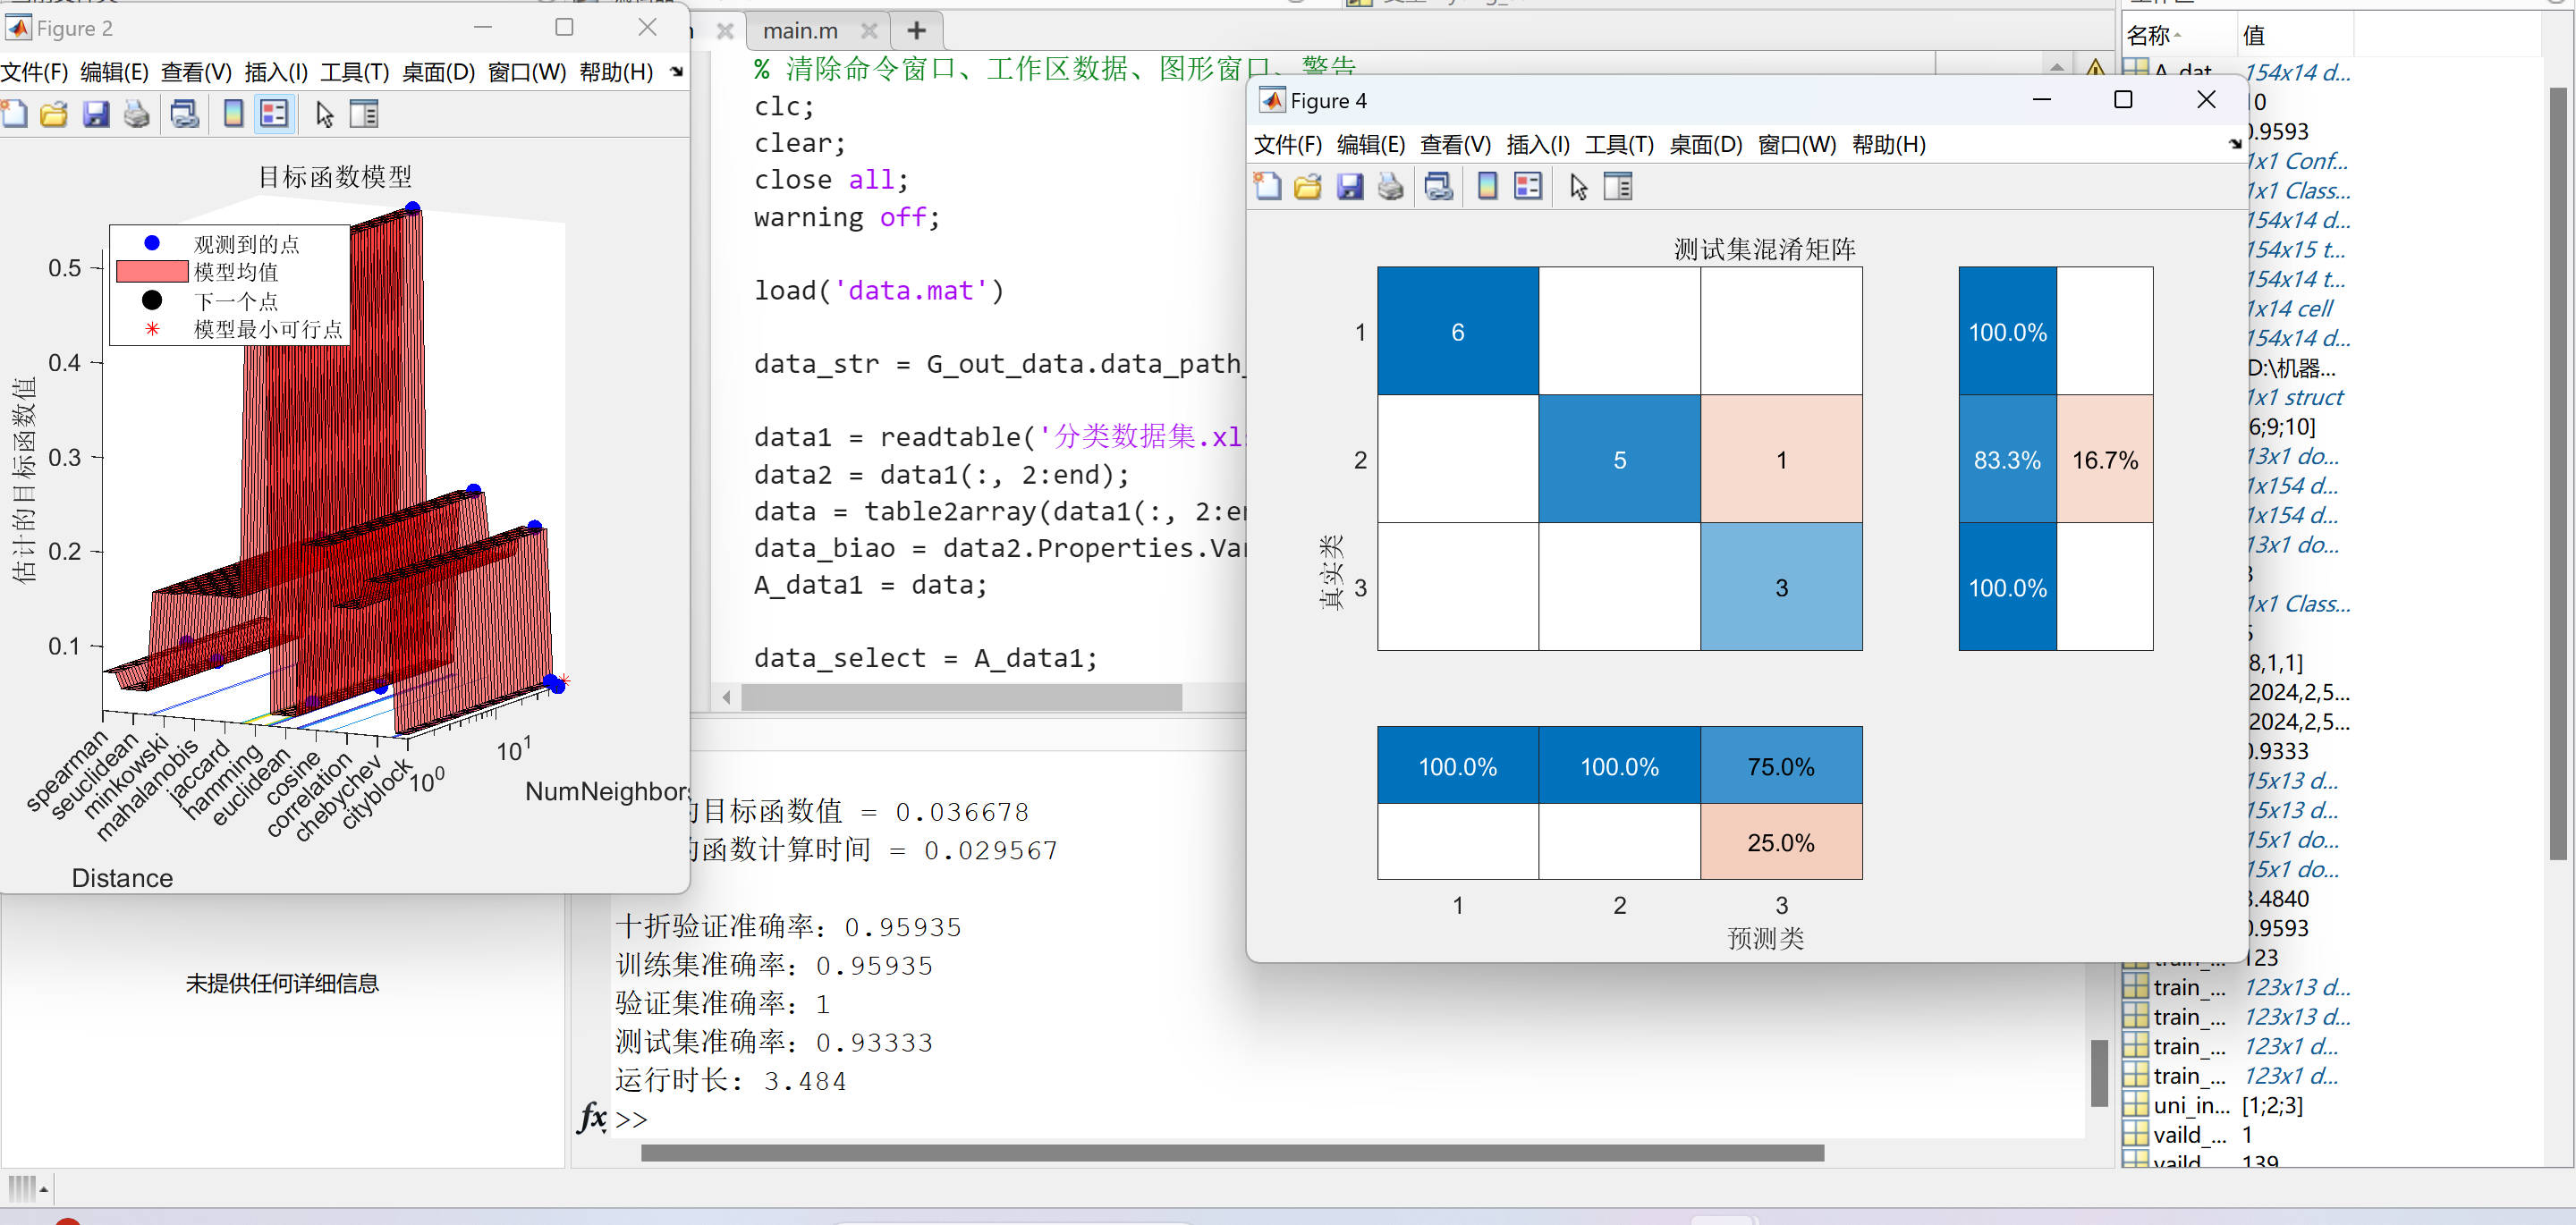This screenshot has width=2576, height=1225.
Task: Click Print Figure icon in Figure 4
Action: [1390, 187]
